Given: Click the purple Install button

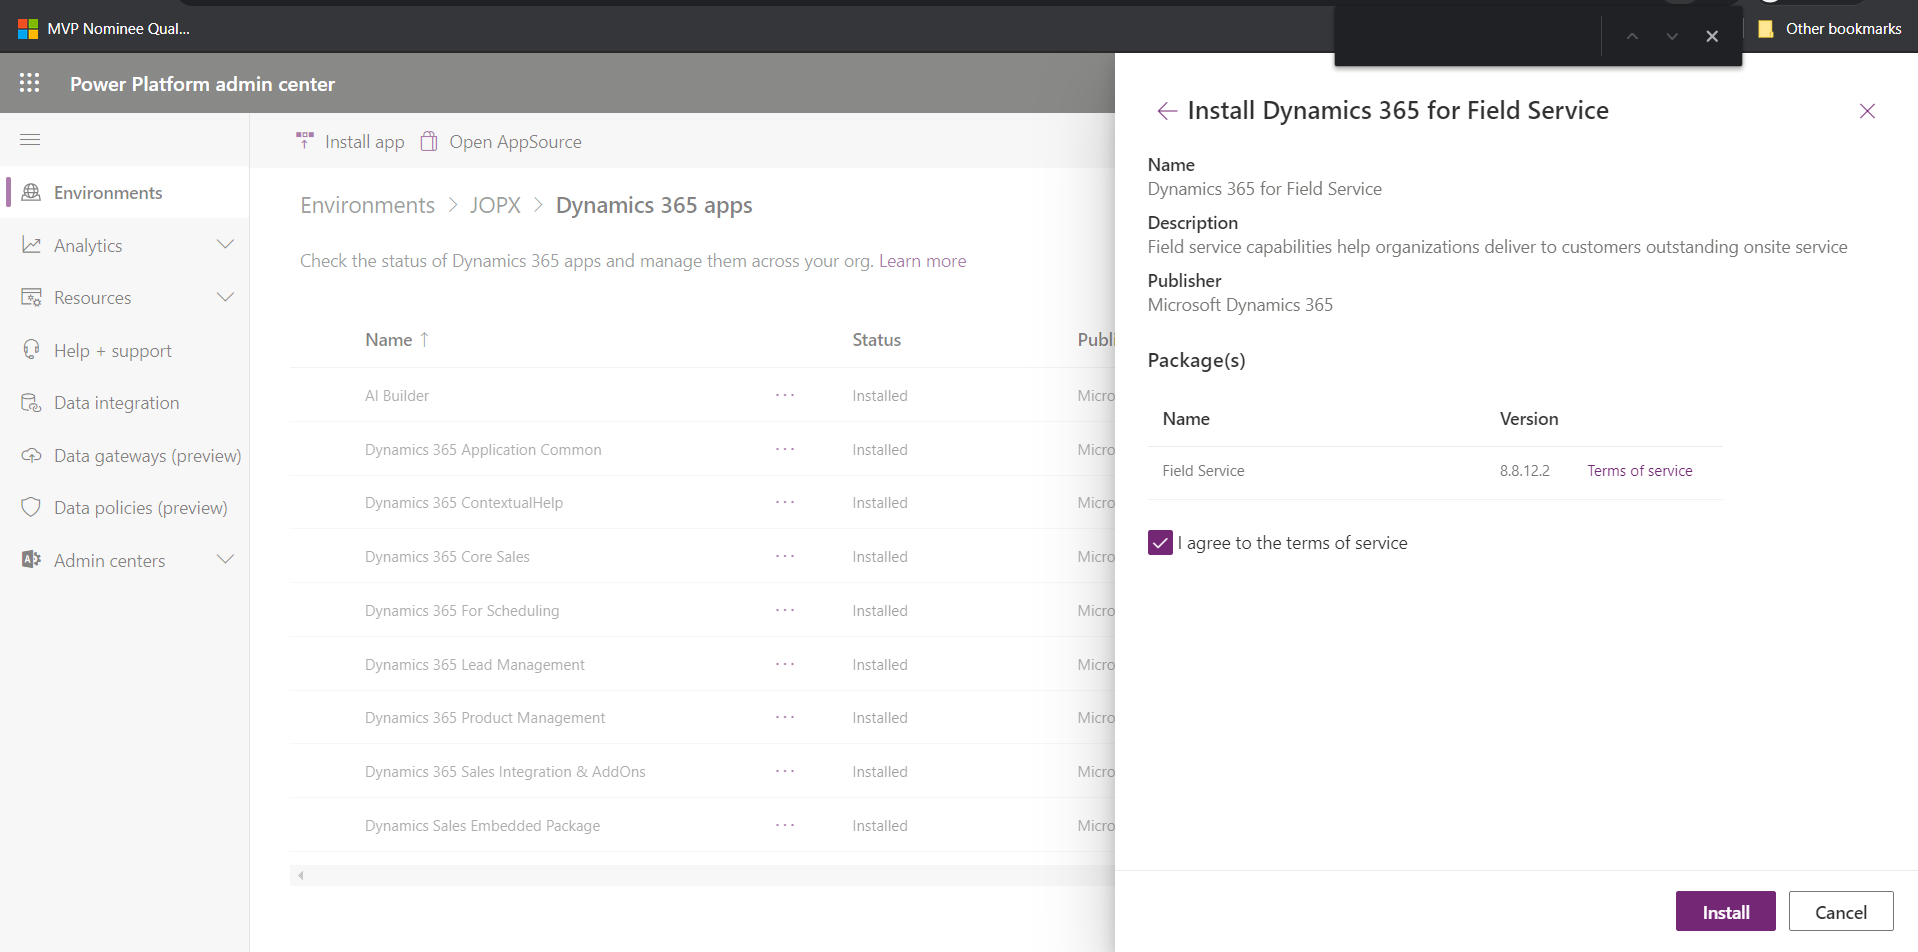Looking at the screenshot, I should point(1726,911).
